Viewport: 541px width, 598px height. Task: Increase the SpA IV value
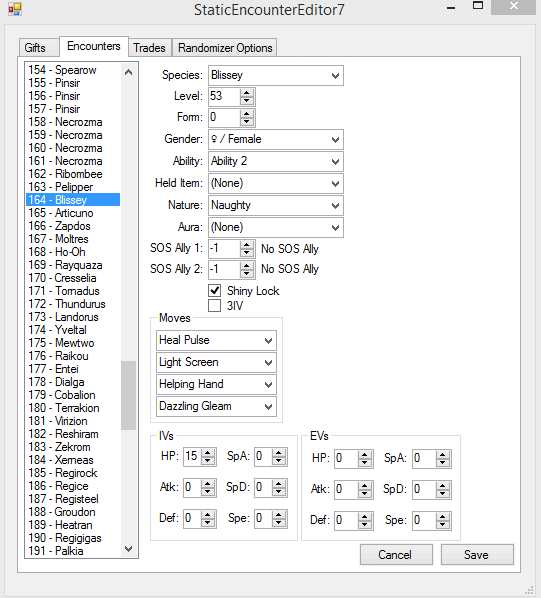pyautogui.click(x=279, y=453)
